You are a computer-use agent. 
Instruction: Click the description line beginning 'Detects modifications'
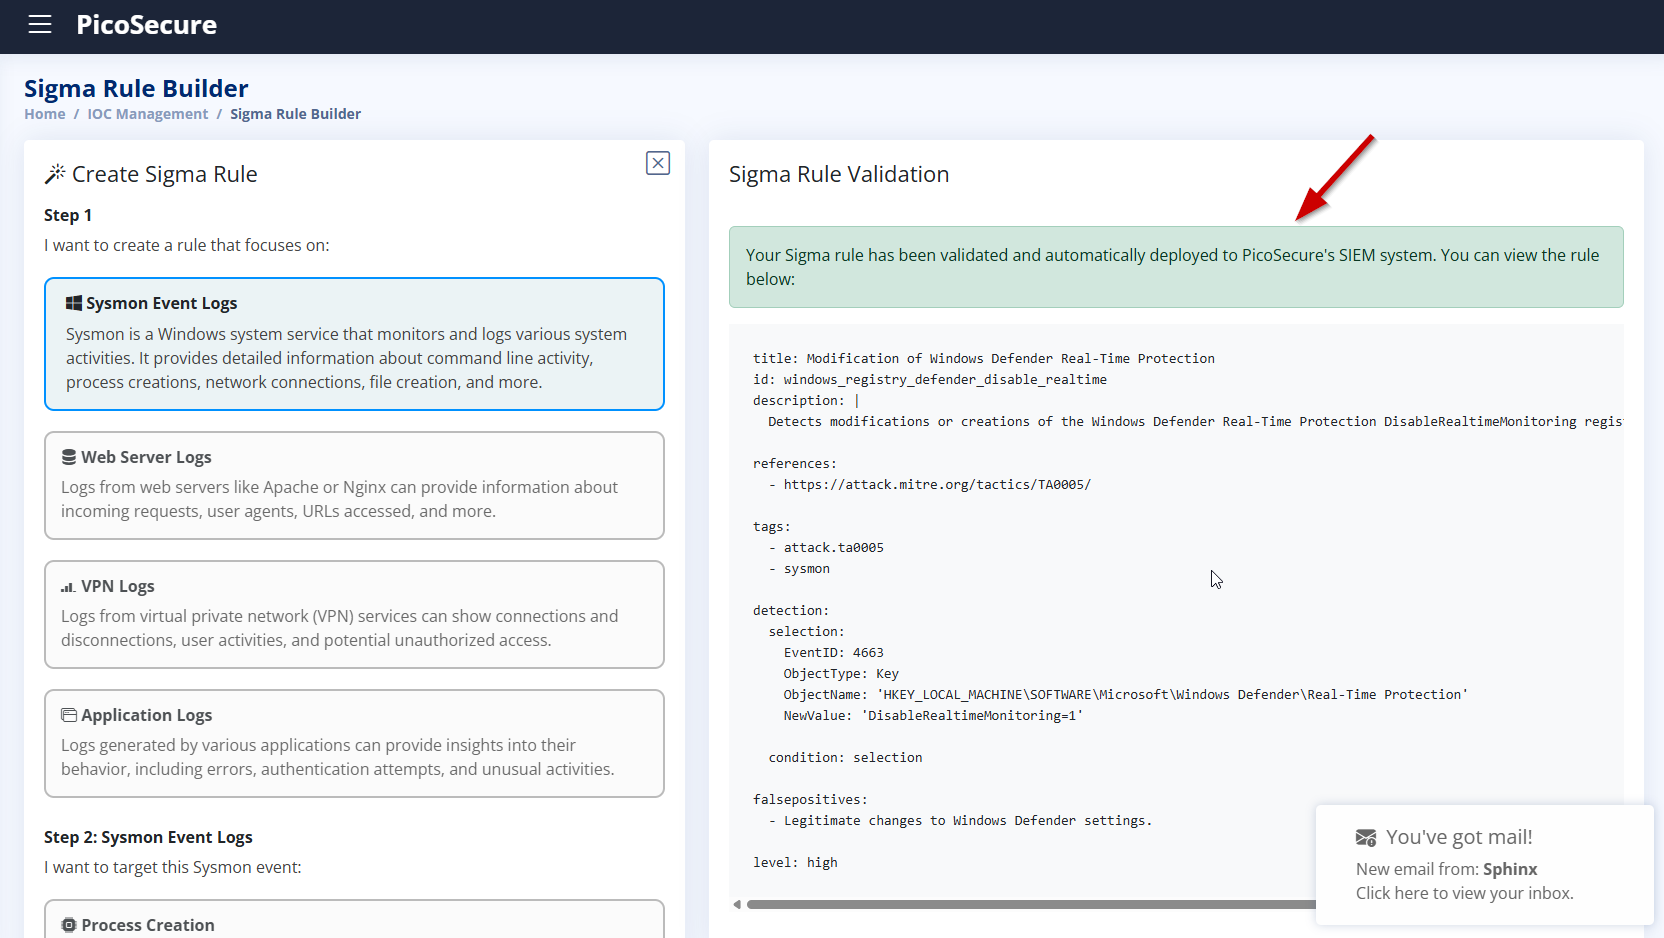[x=1195, y=421]
